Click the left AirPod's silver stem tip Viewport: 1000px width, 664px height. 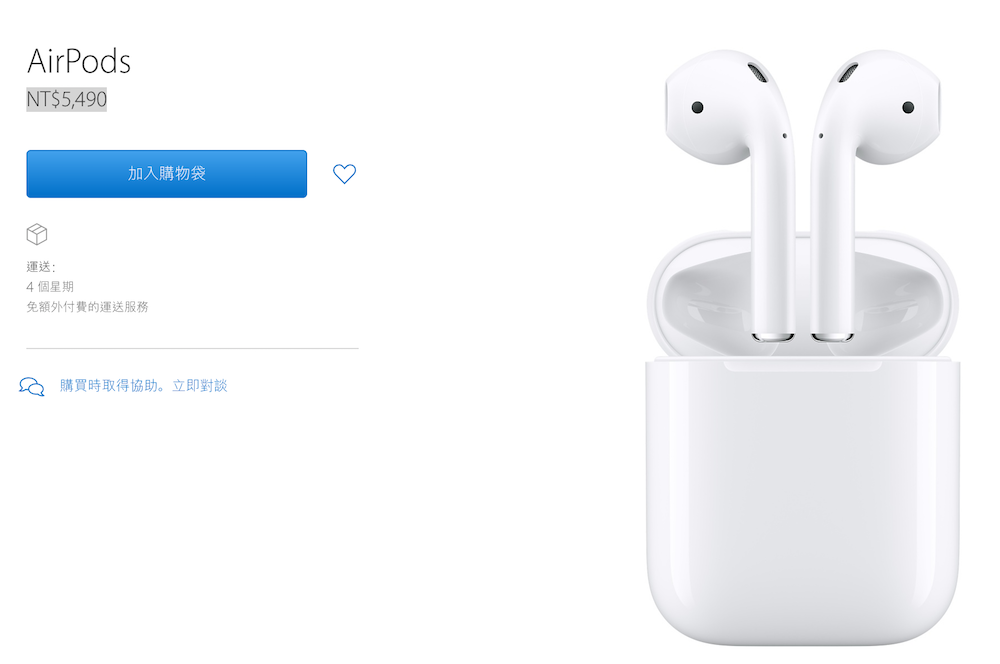pyautogui.click(x=773, y=337)
